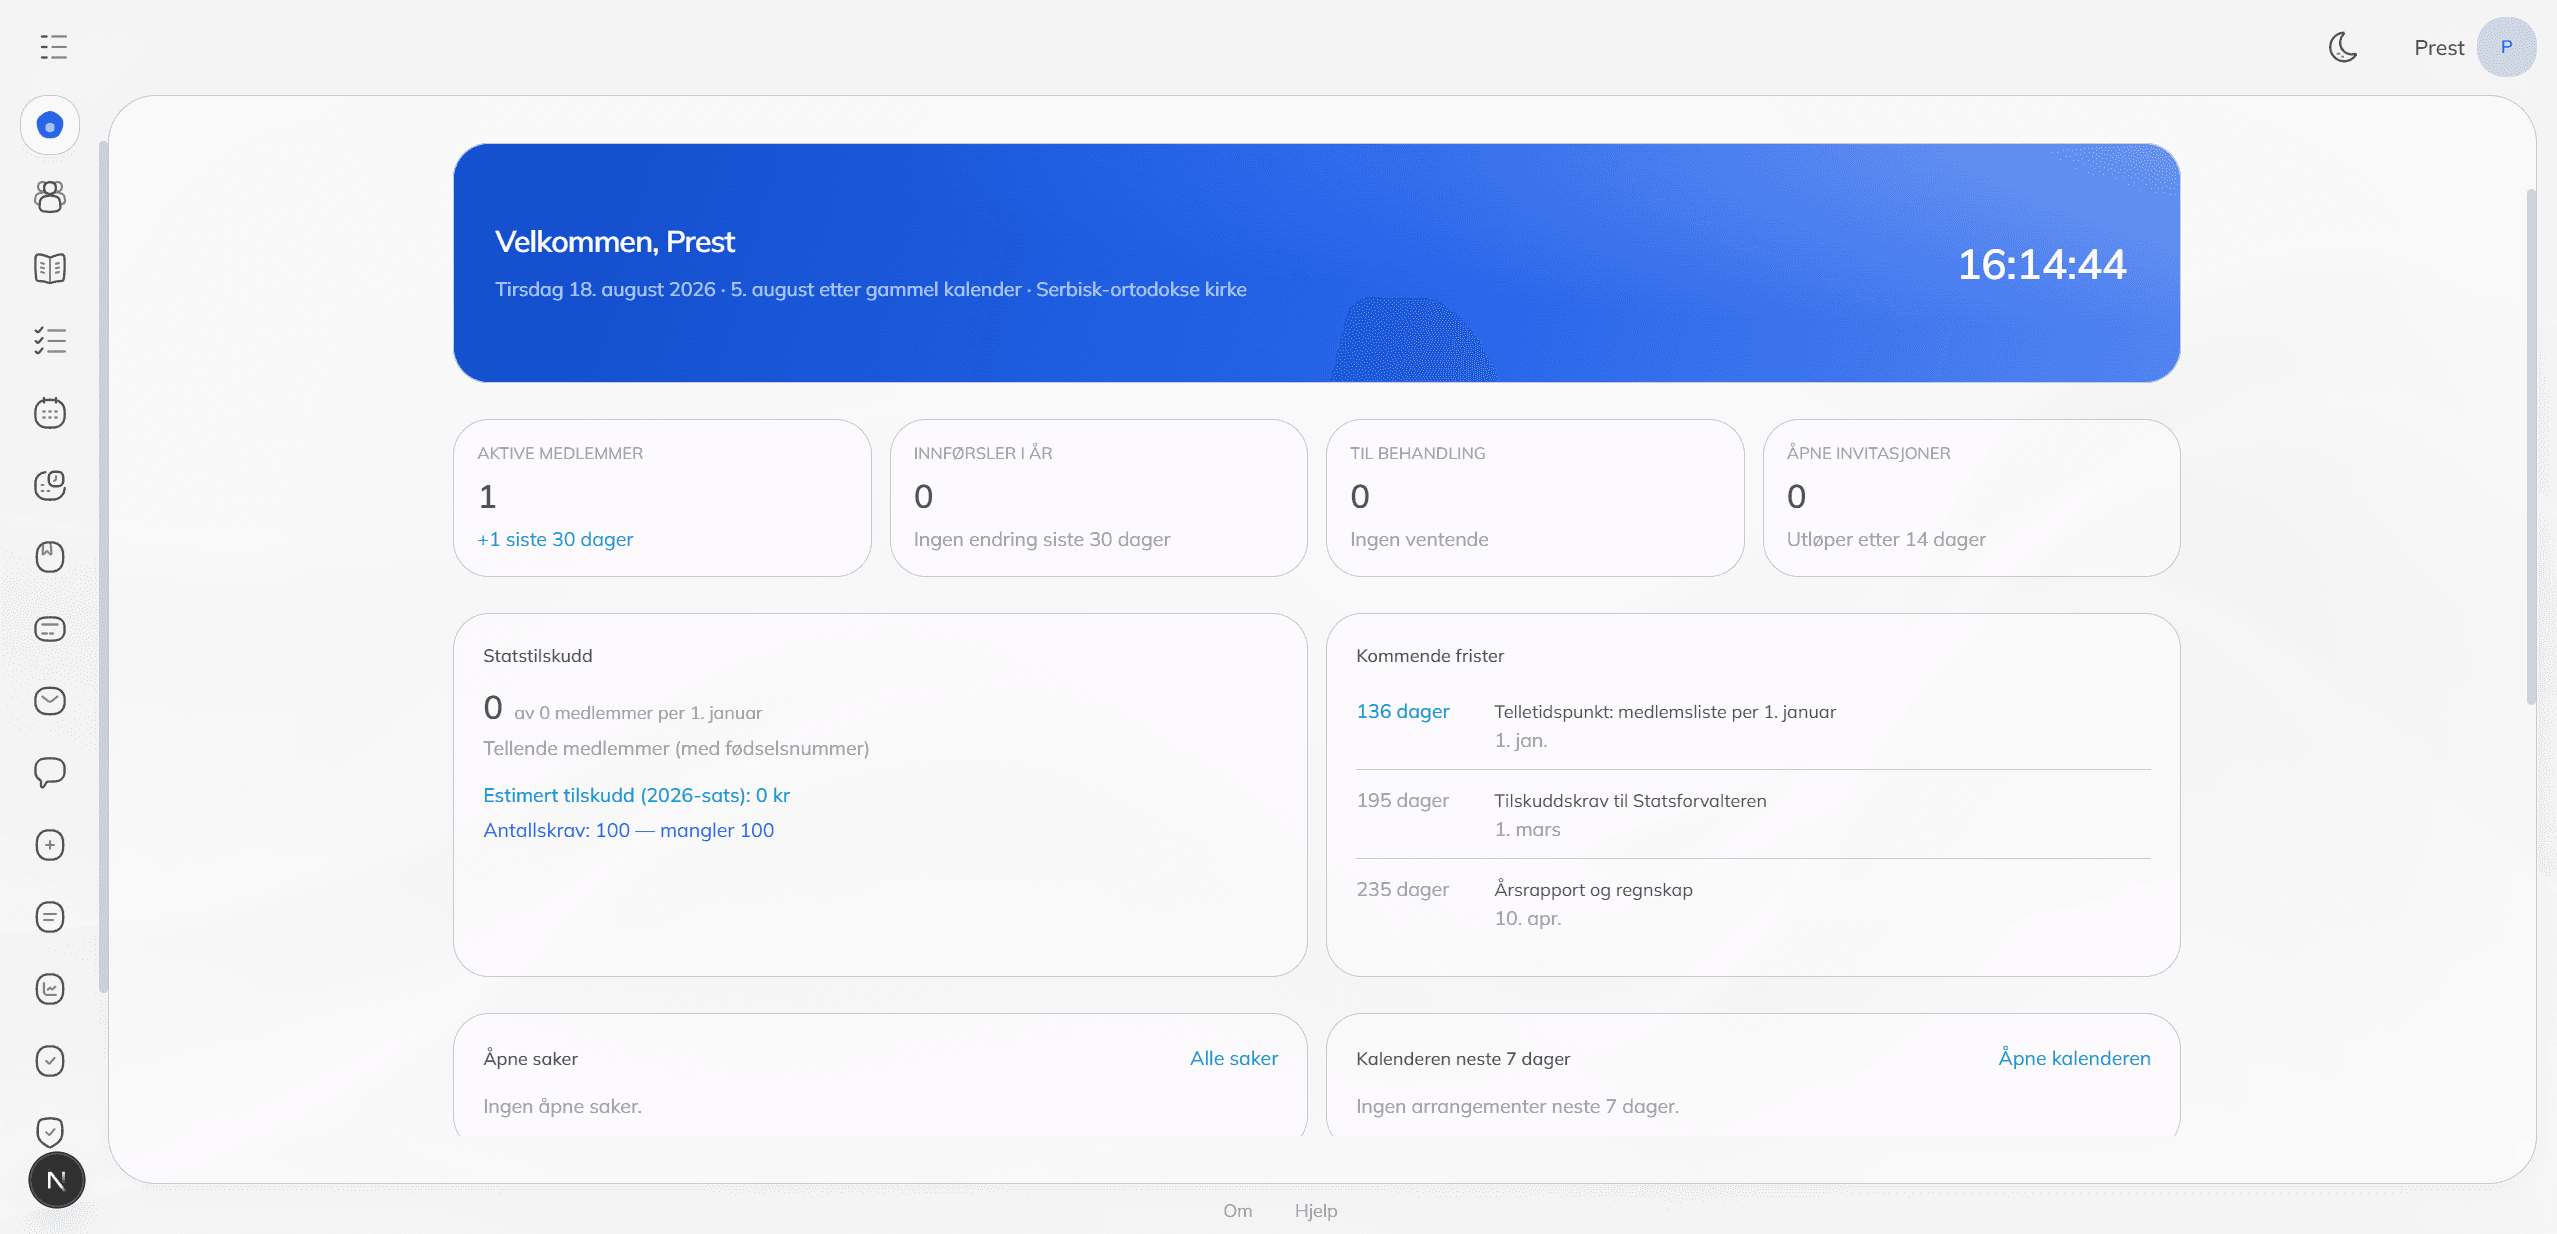Image resolution: width=2557 pixels, height=1234 pixels.
Task: Open the document lines icon in sidebar
Action: pos(50,917)
